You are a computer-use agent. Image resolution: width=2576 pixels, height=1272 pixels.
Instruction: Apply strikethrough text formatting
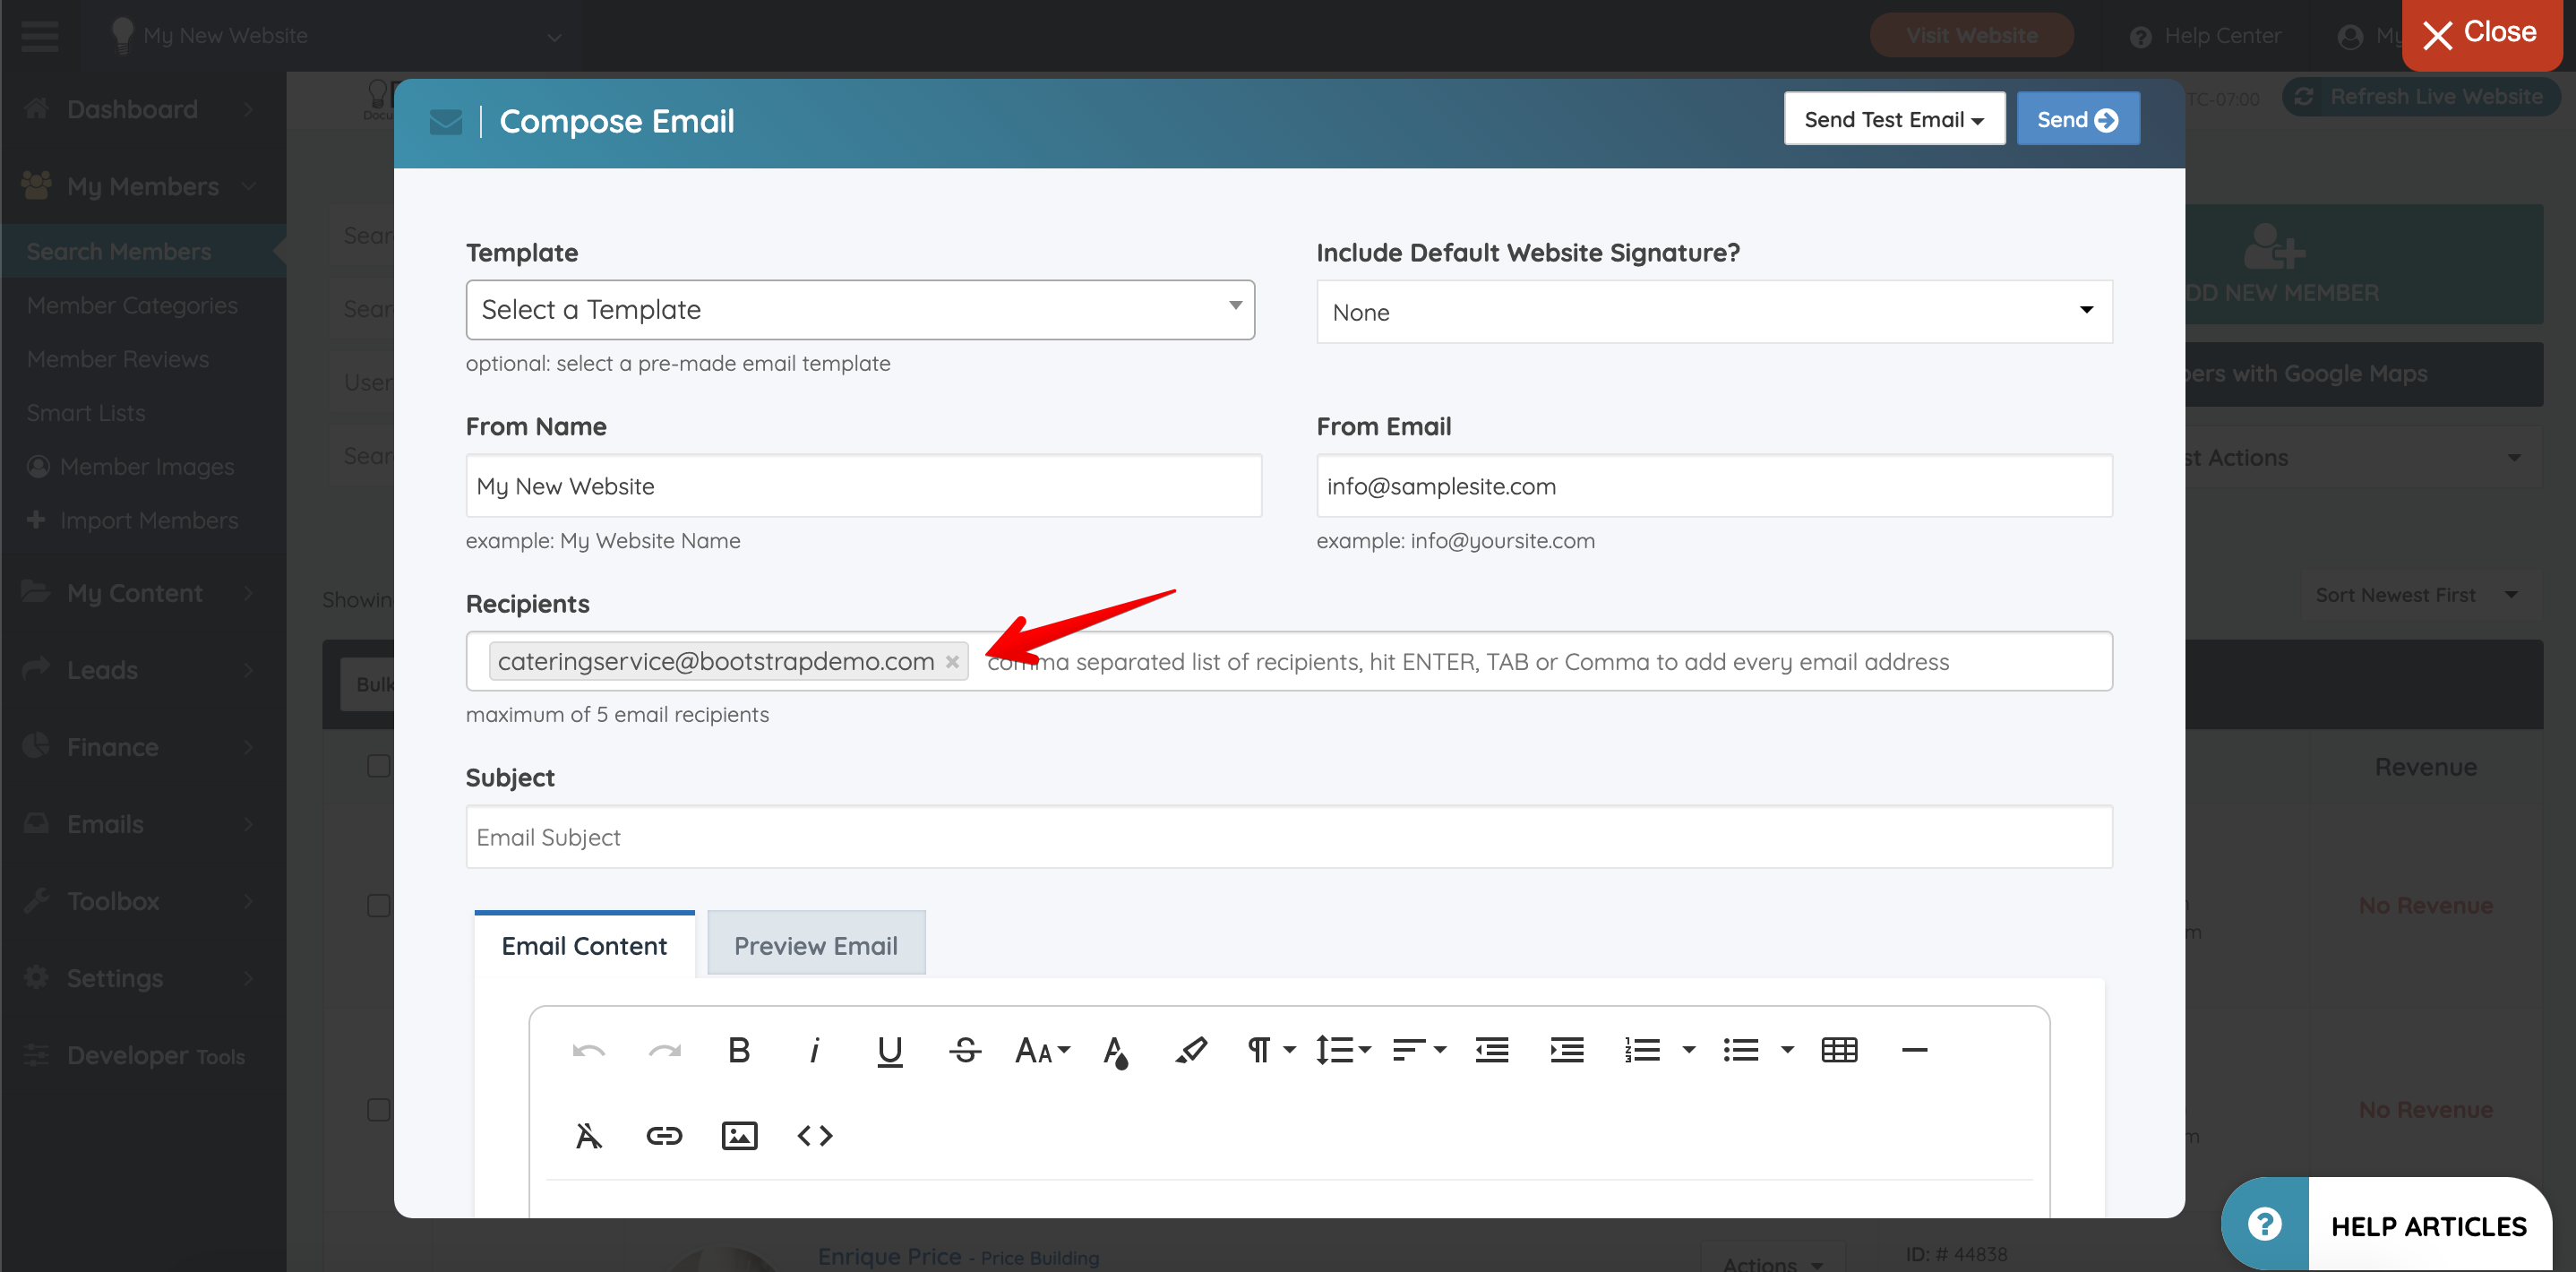tap(964, 1050)
